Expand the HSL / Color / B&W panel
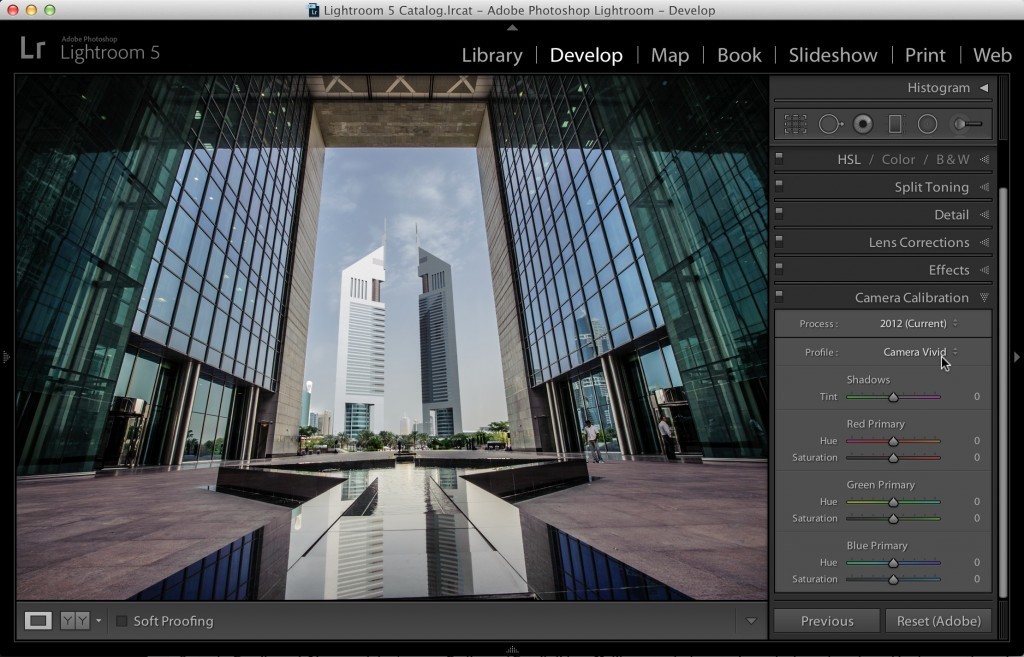This screenshot has width=1024, height=657. [984, 159]
